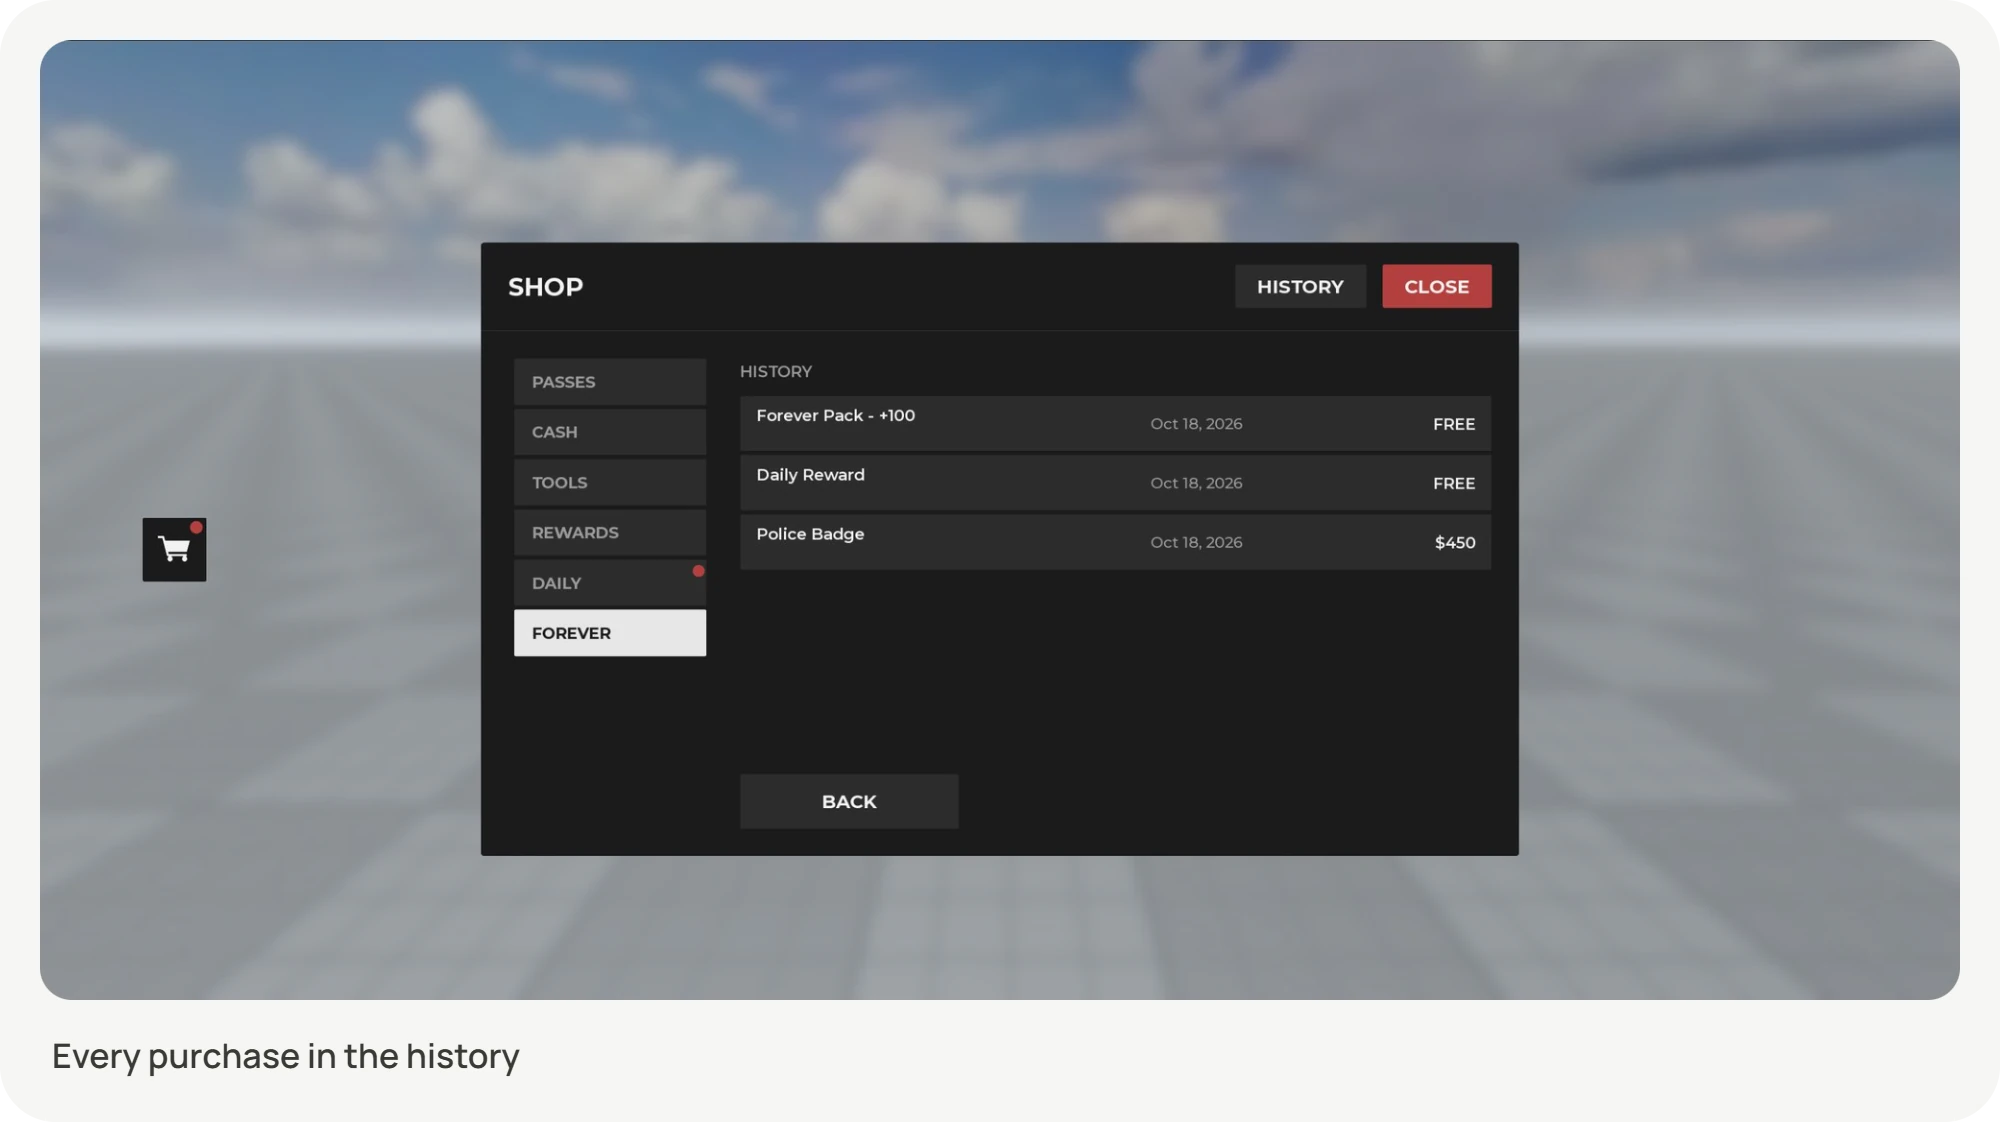Image resolution: width=2000 pixels, height=1122 pixels.
Task: Click the BACK button
Action: click(x=849, y=801)
